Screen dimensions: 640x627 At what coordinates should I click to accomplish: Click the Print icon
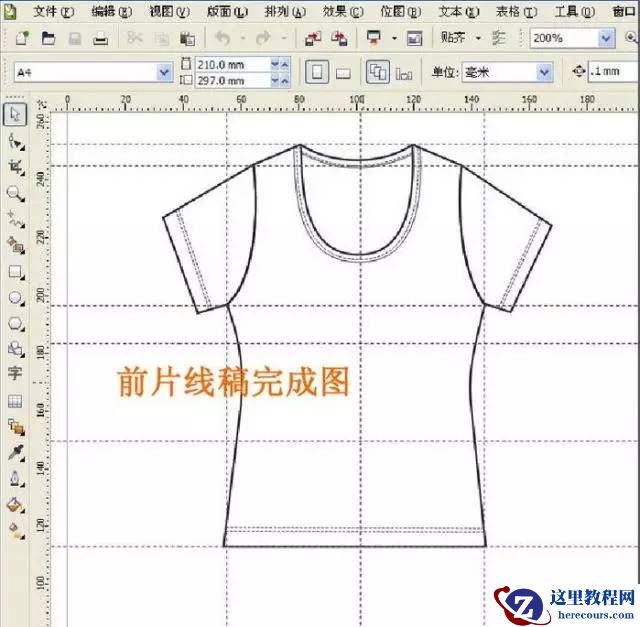tap(100, 39)
